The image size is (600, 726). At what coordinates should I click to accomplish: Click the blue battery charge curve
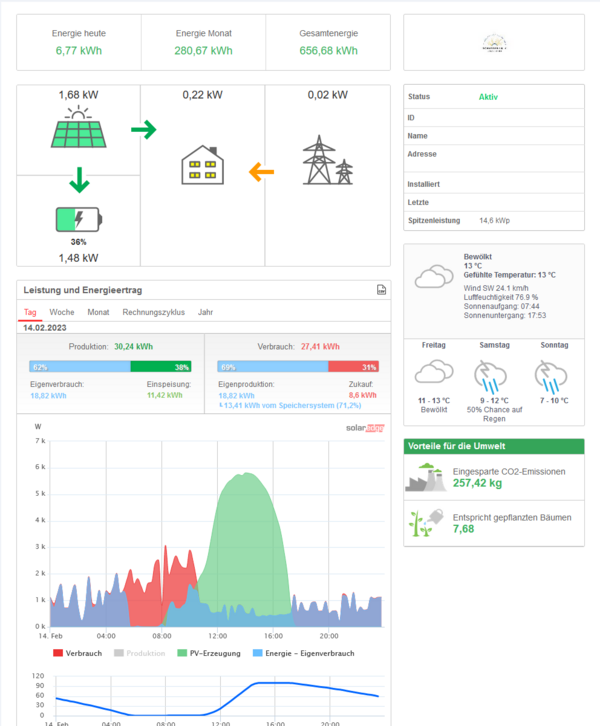(x=218, y=698)
